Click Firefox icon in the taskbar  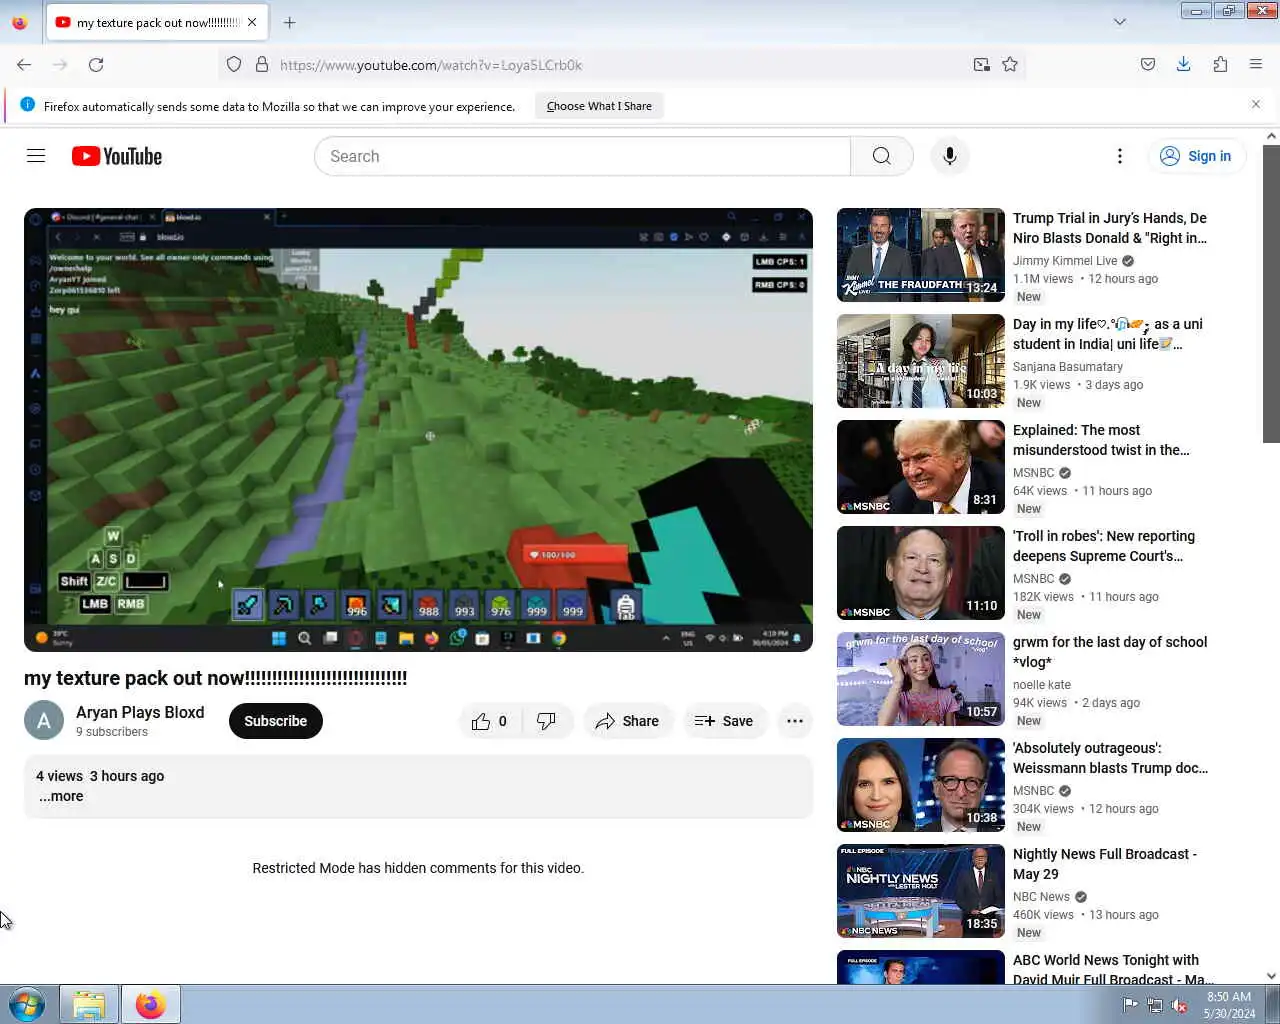click(x=151, y=1004)
